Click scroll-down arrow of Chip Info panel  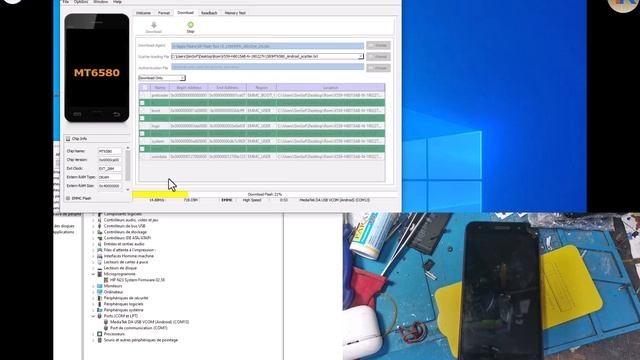(128, 189)
